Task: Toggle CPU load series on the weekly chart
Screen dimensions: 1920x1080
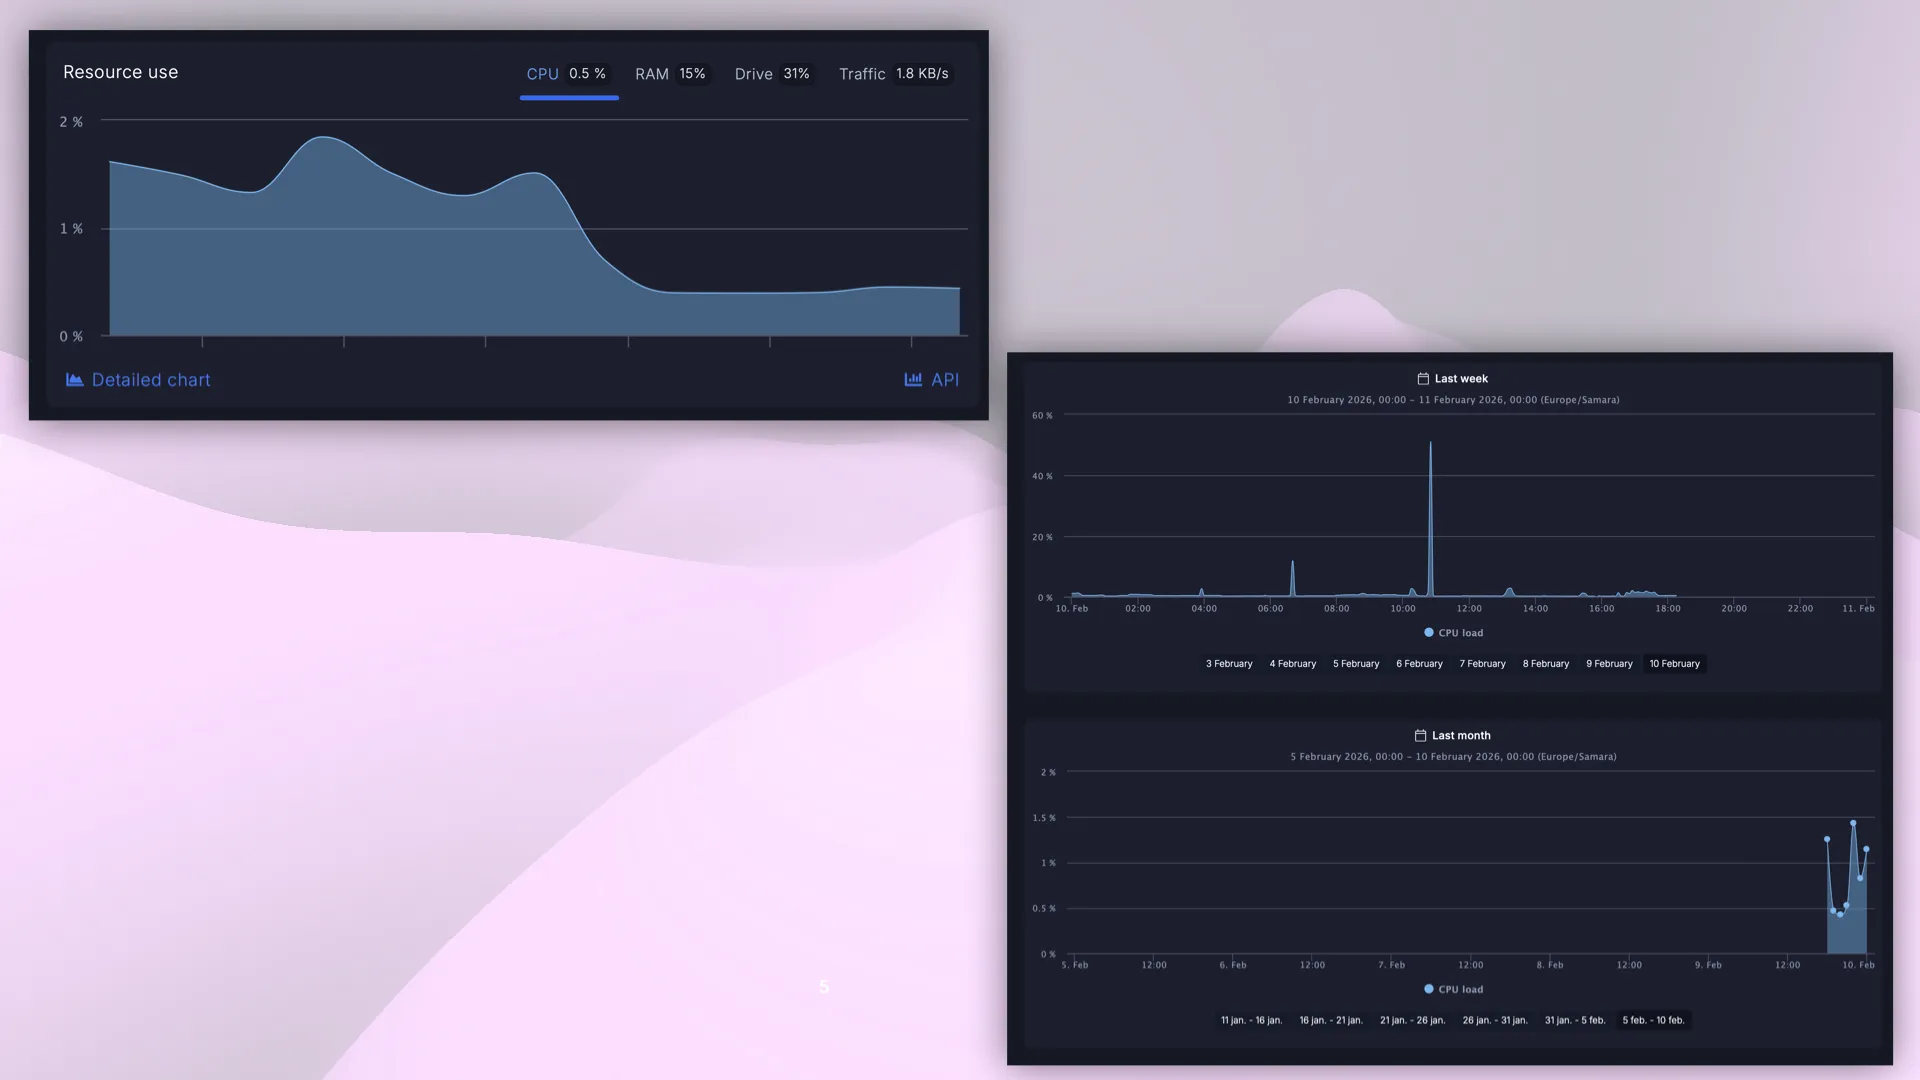Action: tap(1455, 632)
